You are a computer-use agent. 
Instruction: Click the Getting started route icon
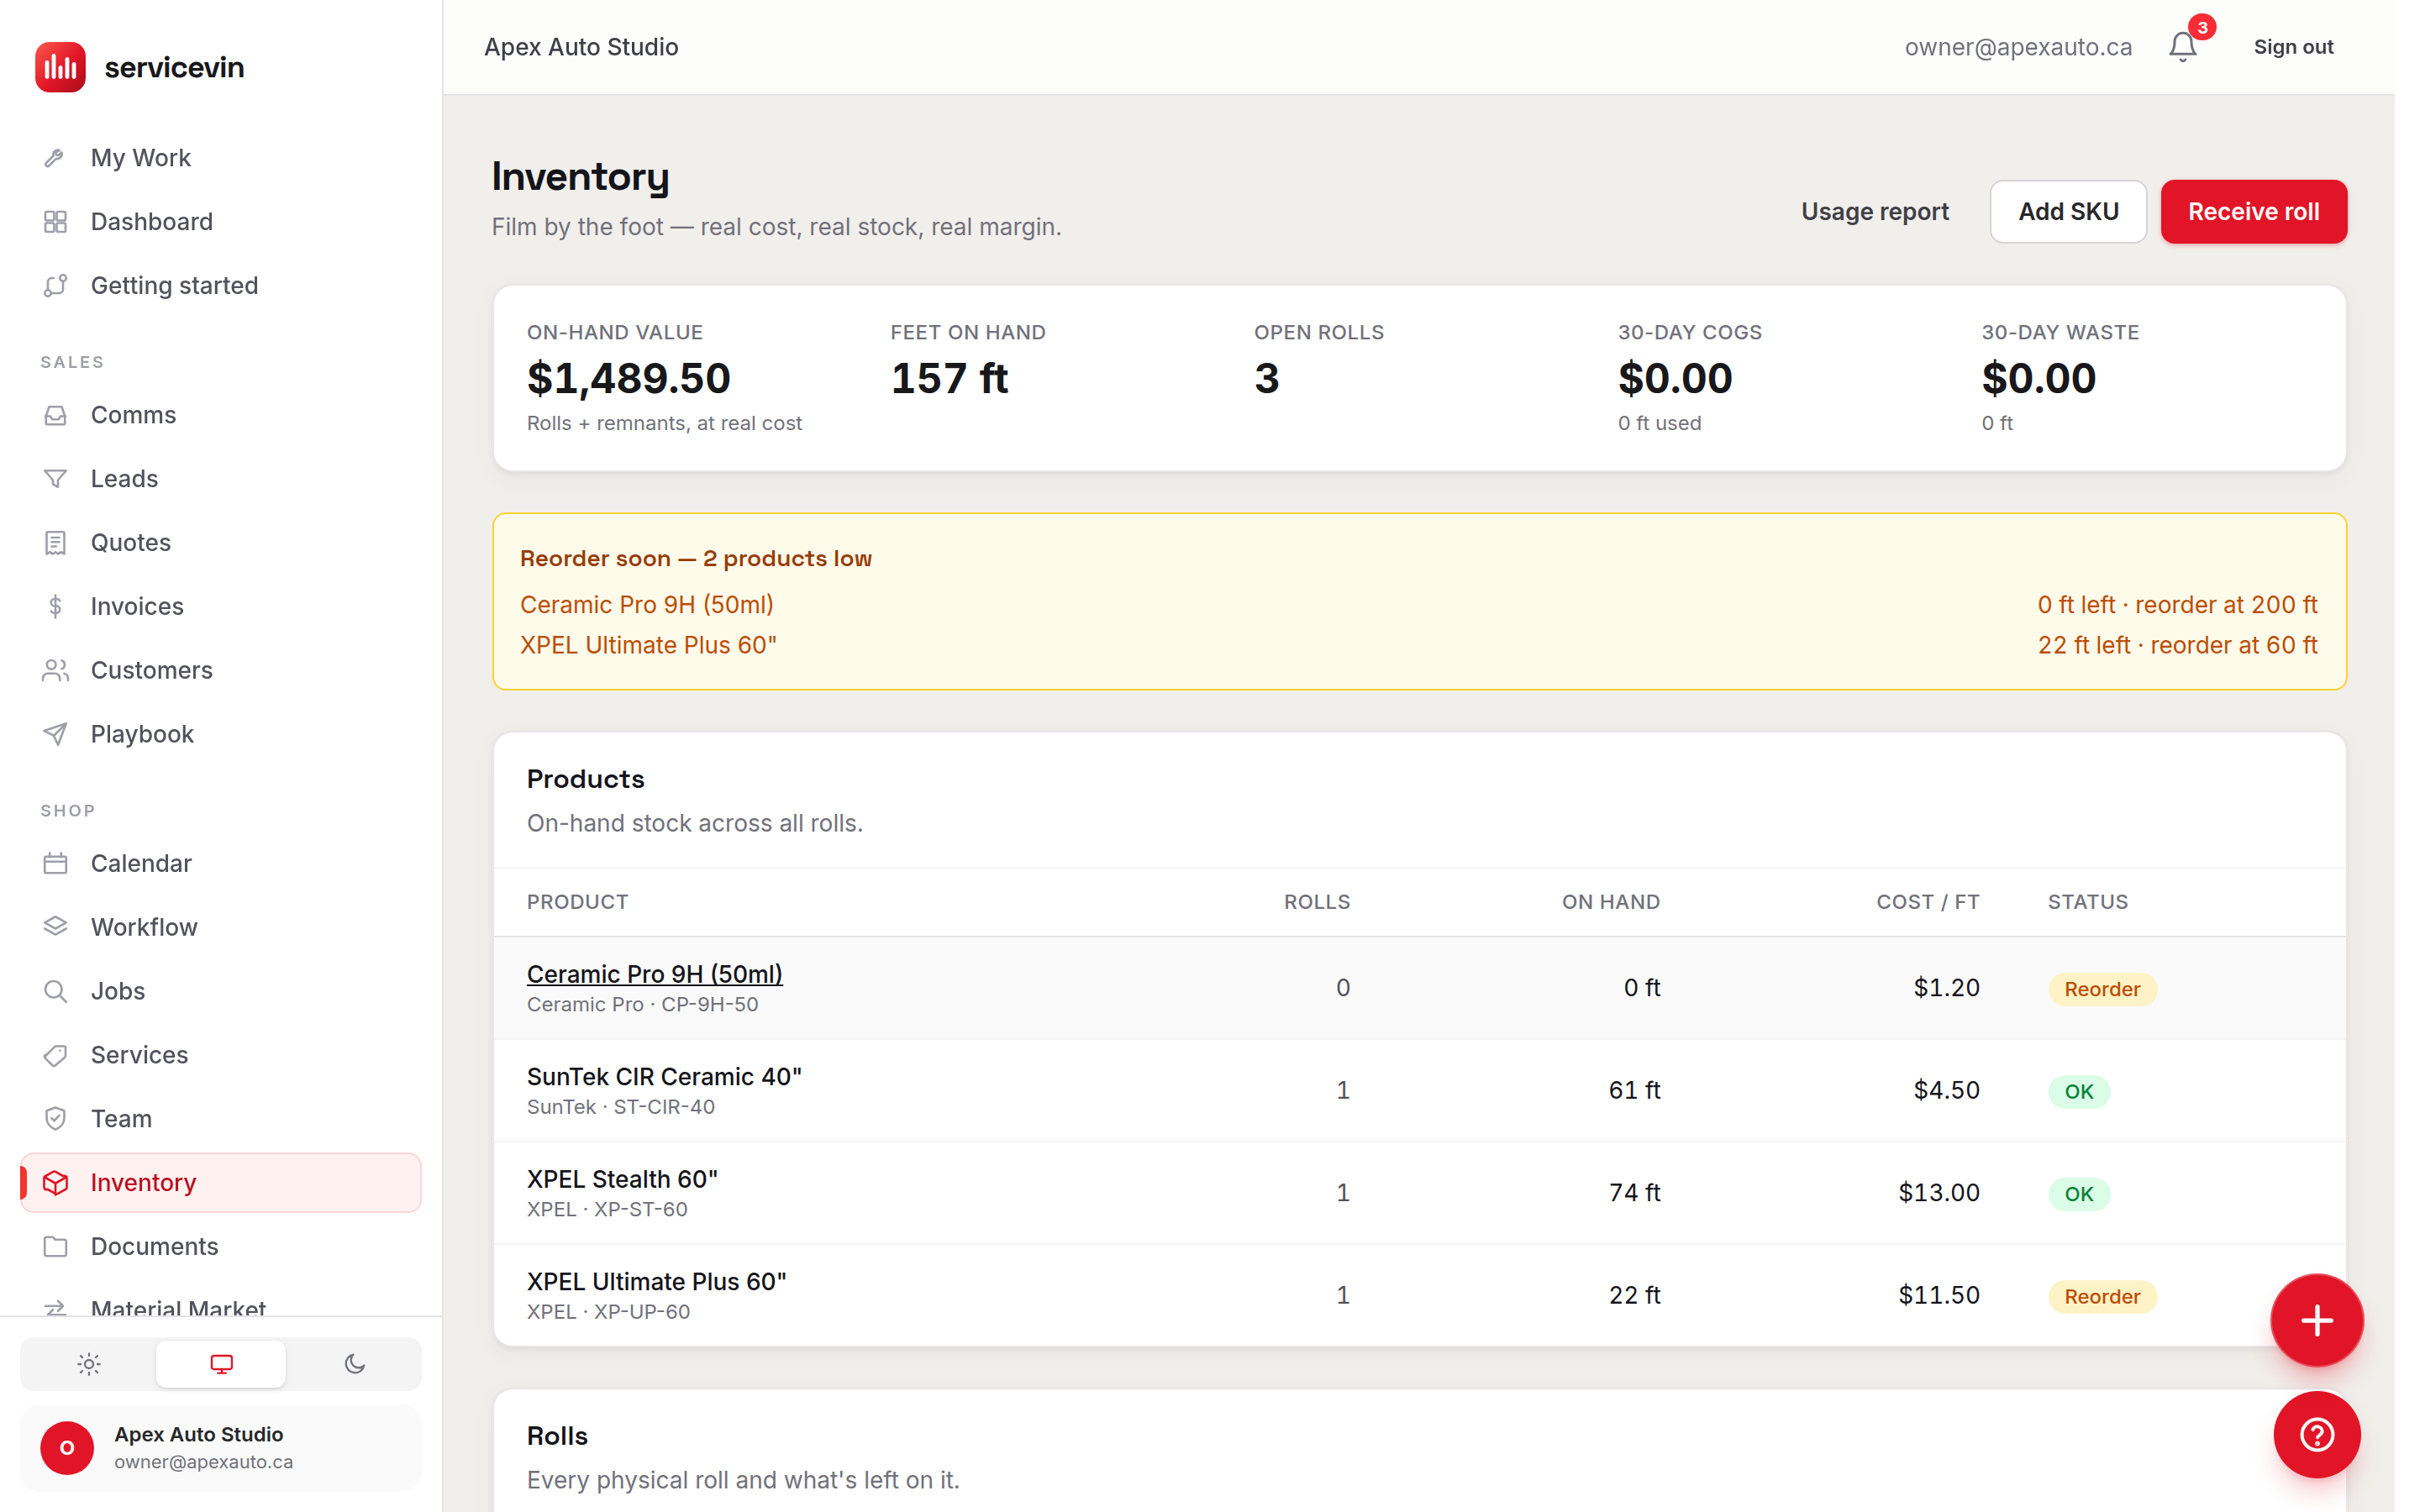pyautogui.click(x=55, y=286)
